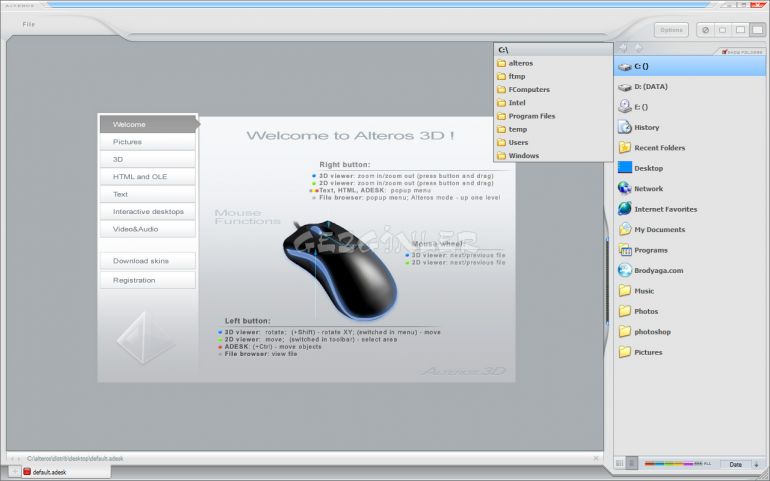This screenshot has width=770, height=481.
Task: Open the Desktop location
Action: 689,169
